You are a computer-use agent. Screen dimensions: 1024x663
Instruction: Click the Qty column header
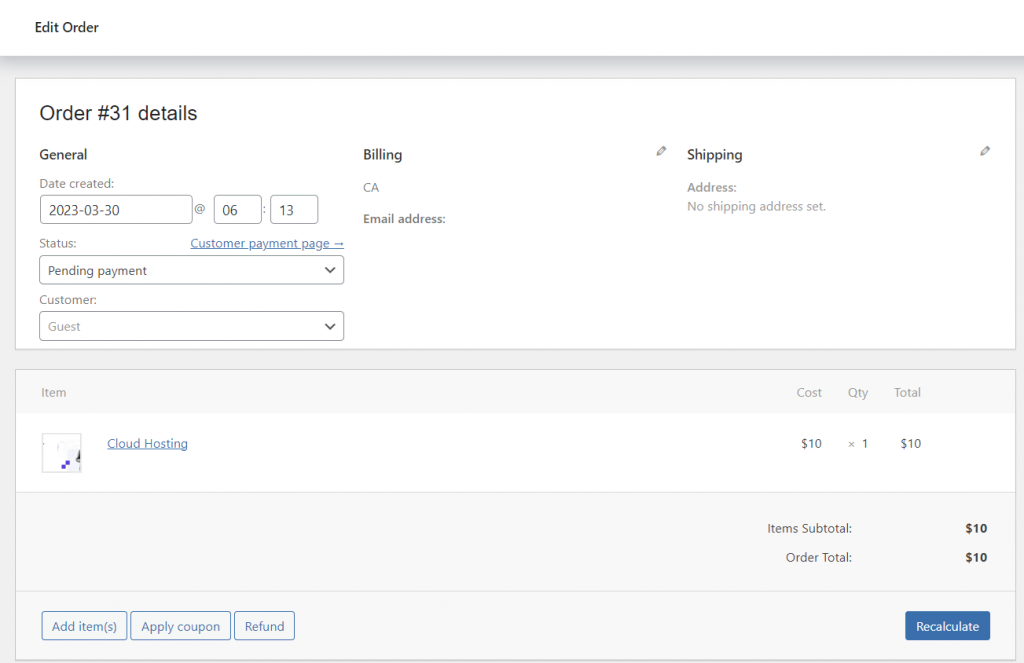click(x=857, y=393)
